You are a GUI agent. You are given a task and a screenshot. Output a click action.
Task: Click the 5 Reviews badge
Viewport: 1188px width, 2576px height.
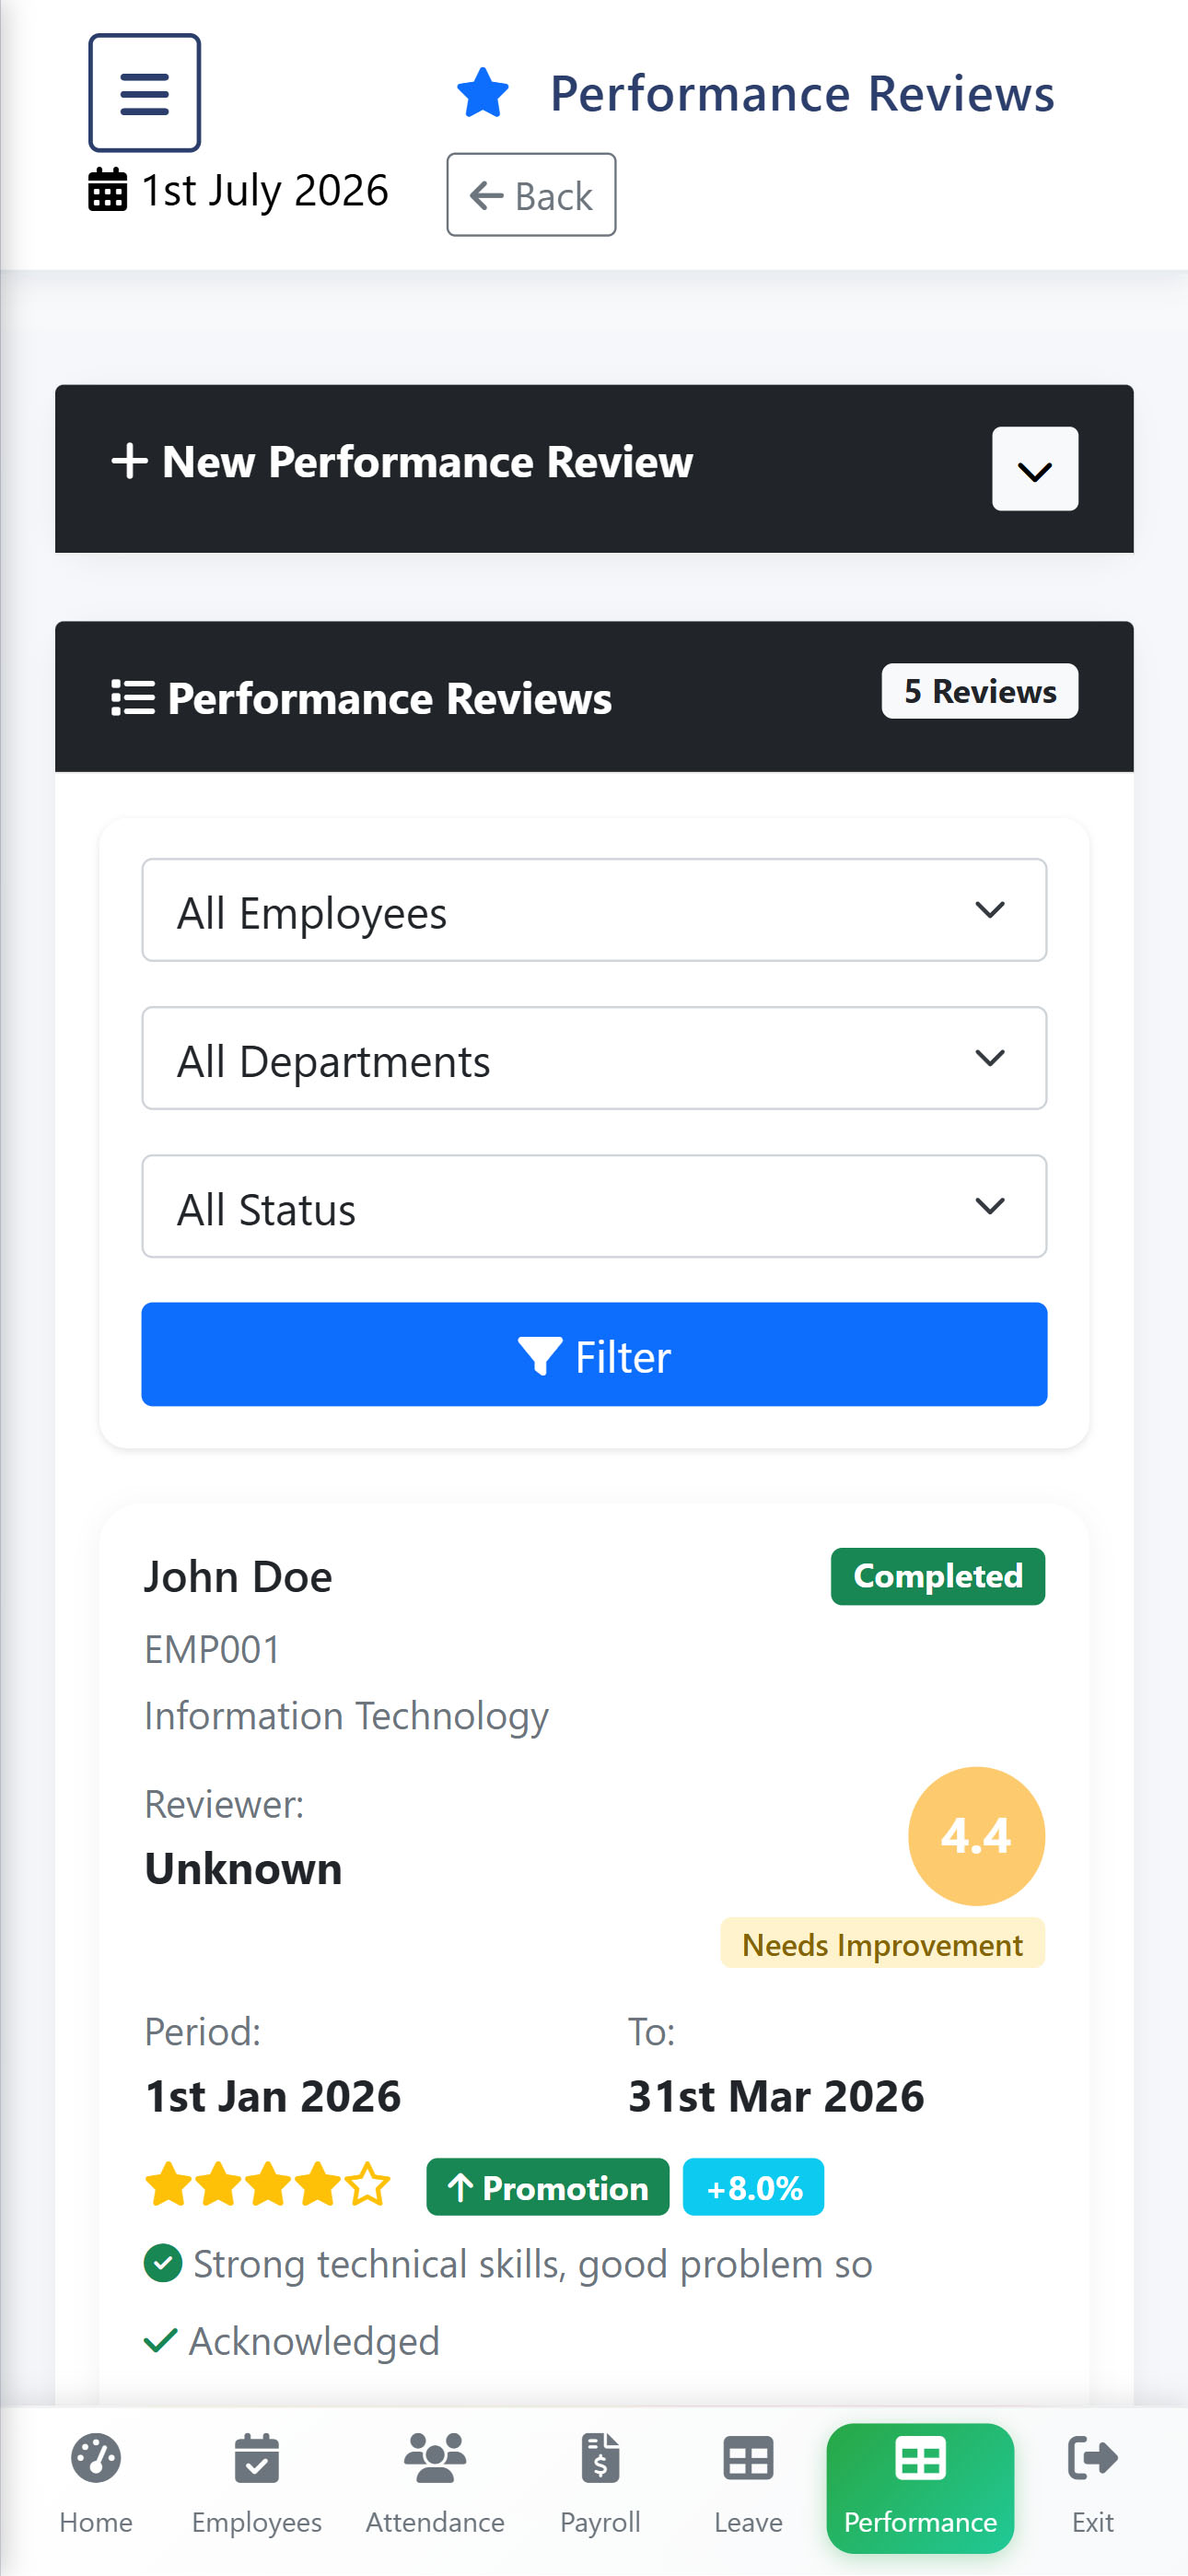click(980, 691)
